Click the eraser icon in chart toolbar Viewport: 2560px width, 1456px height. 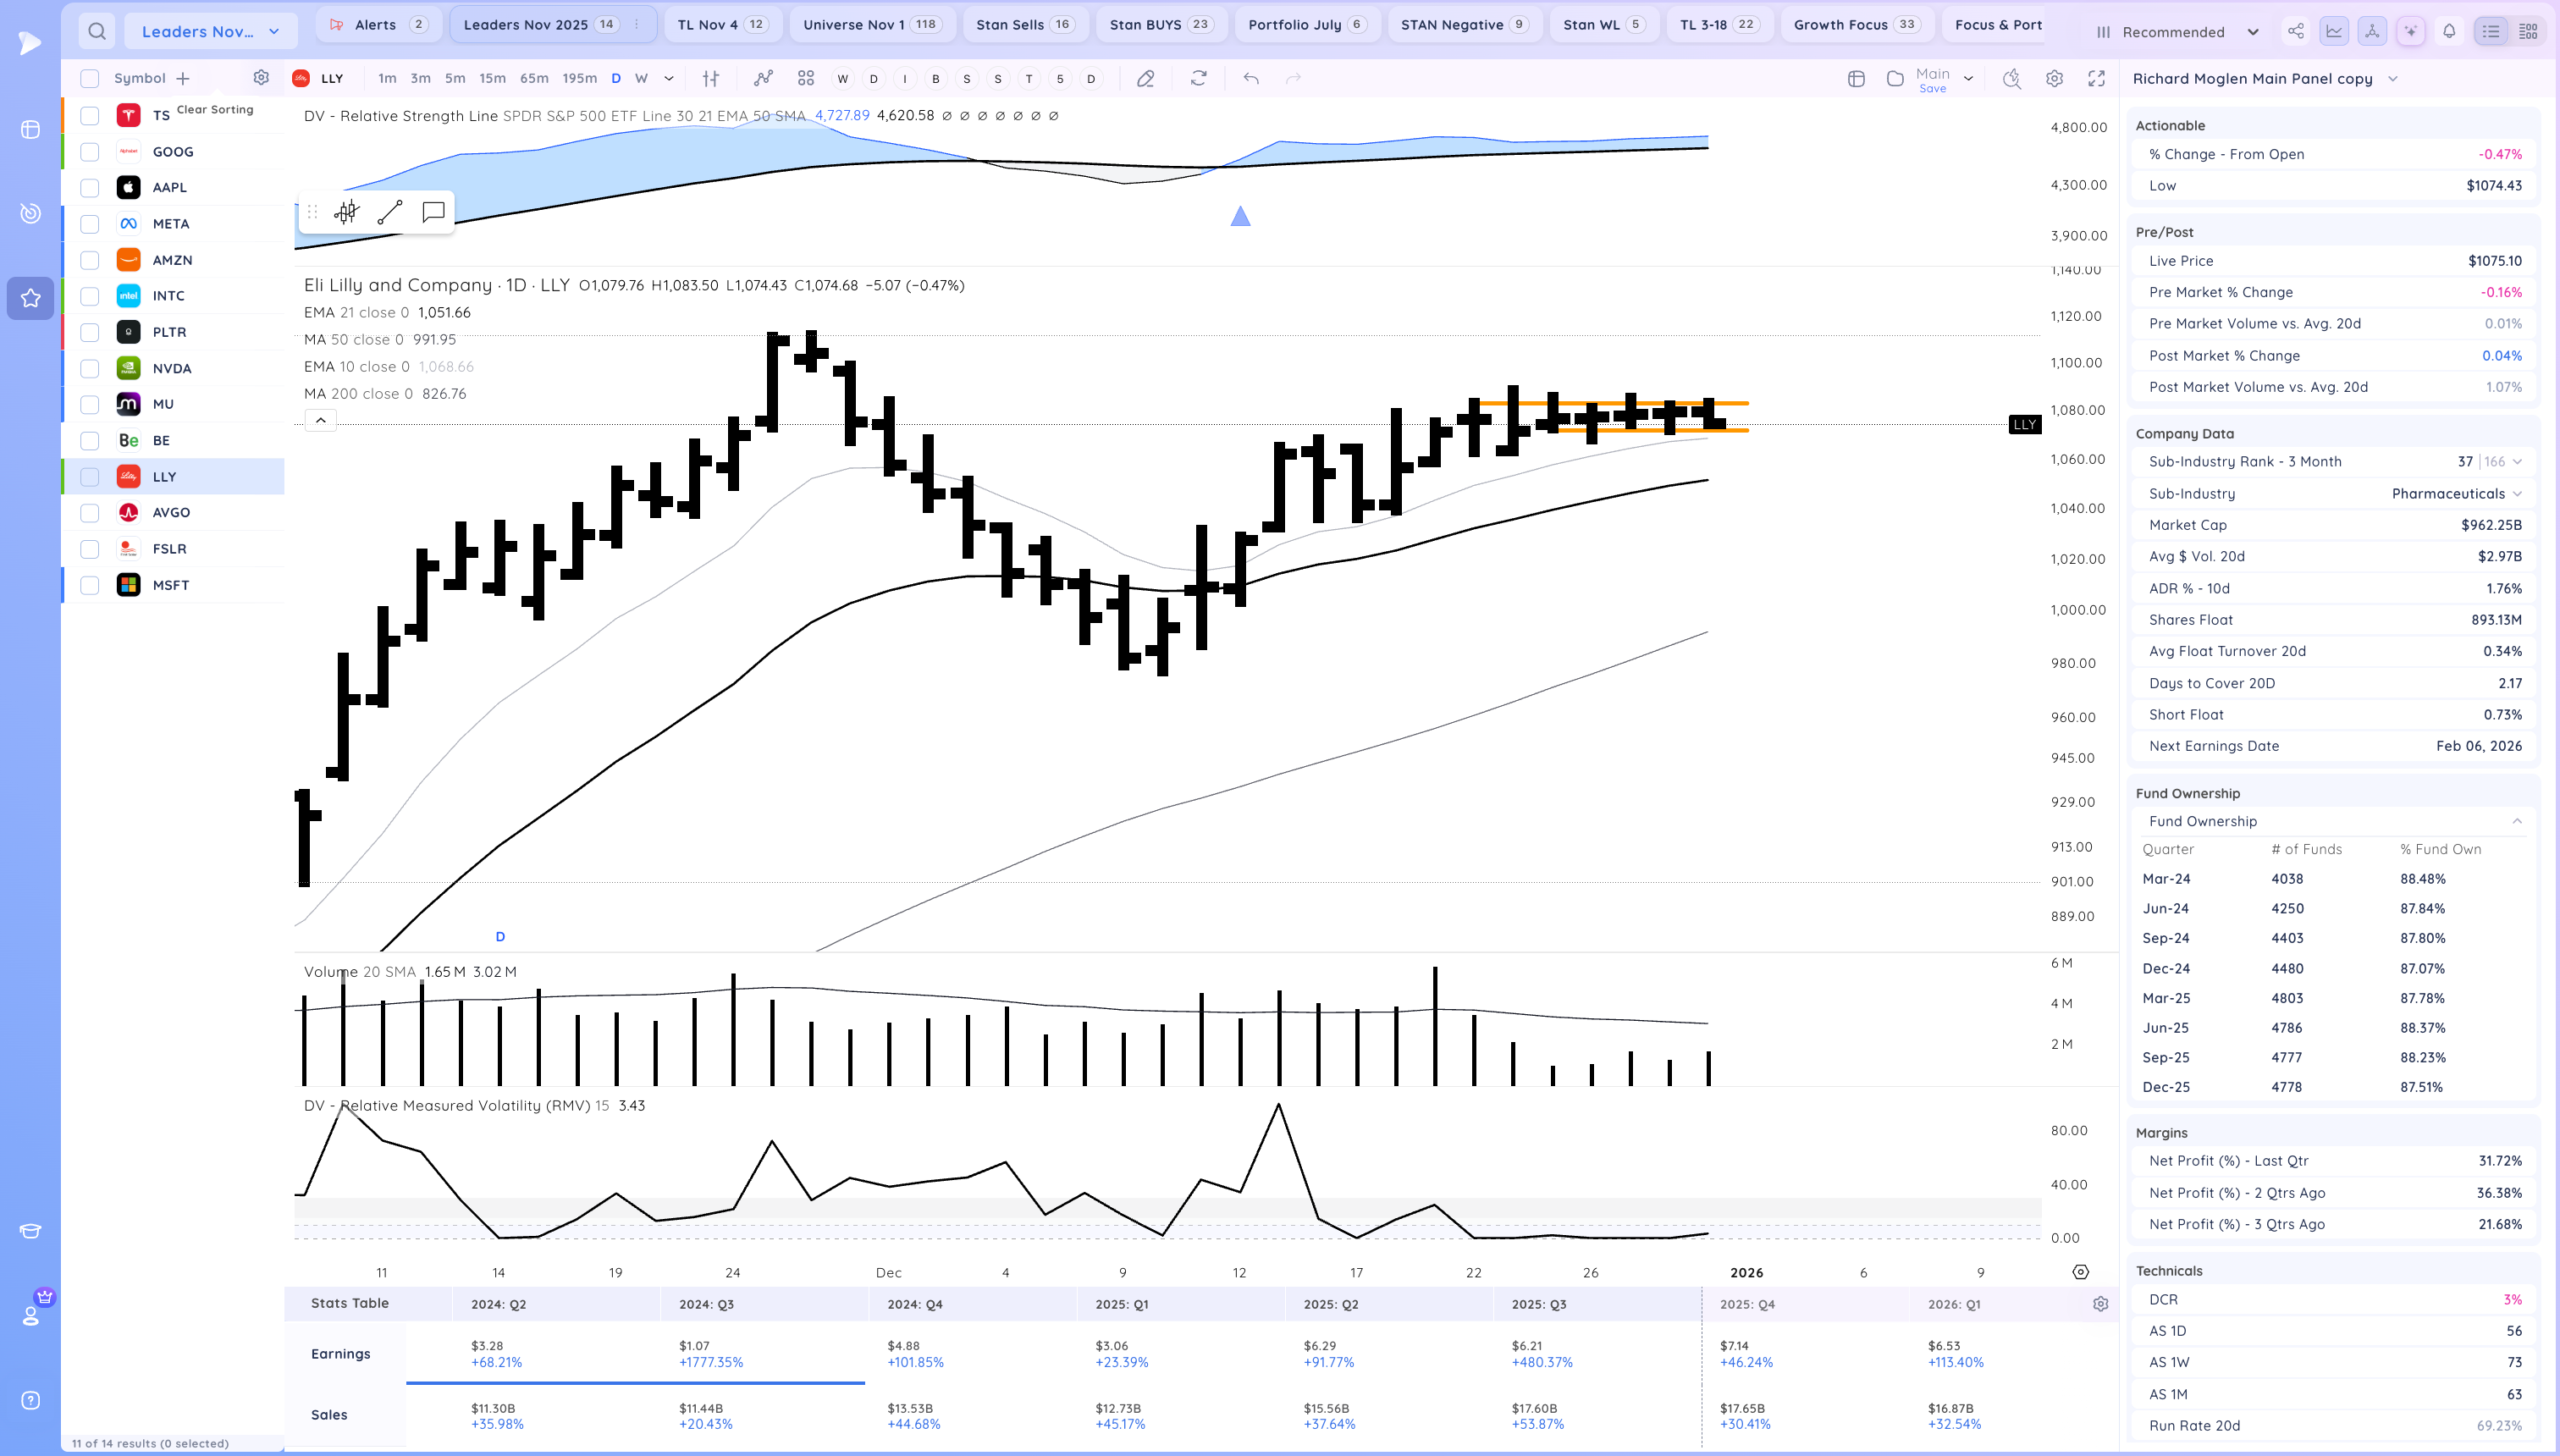[x=1146, y=78]
